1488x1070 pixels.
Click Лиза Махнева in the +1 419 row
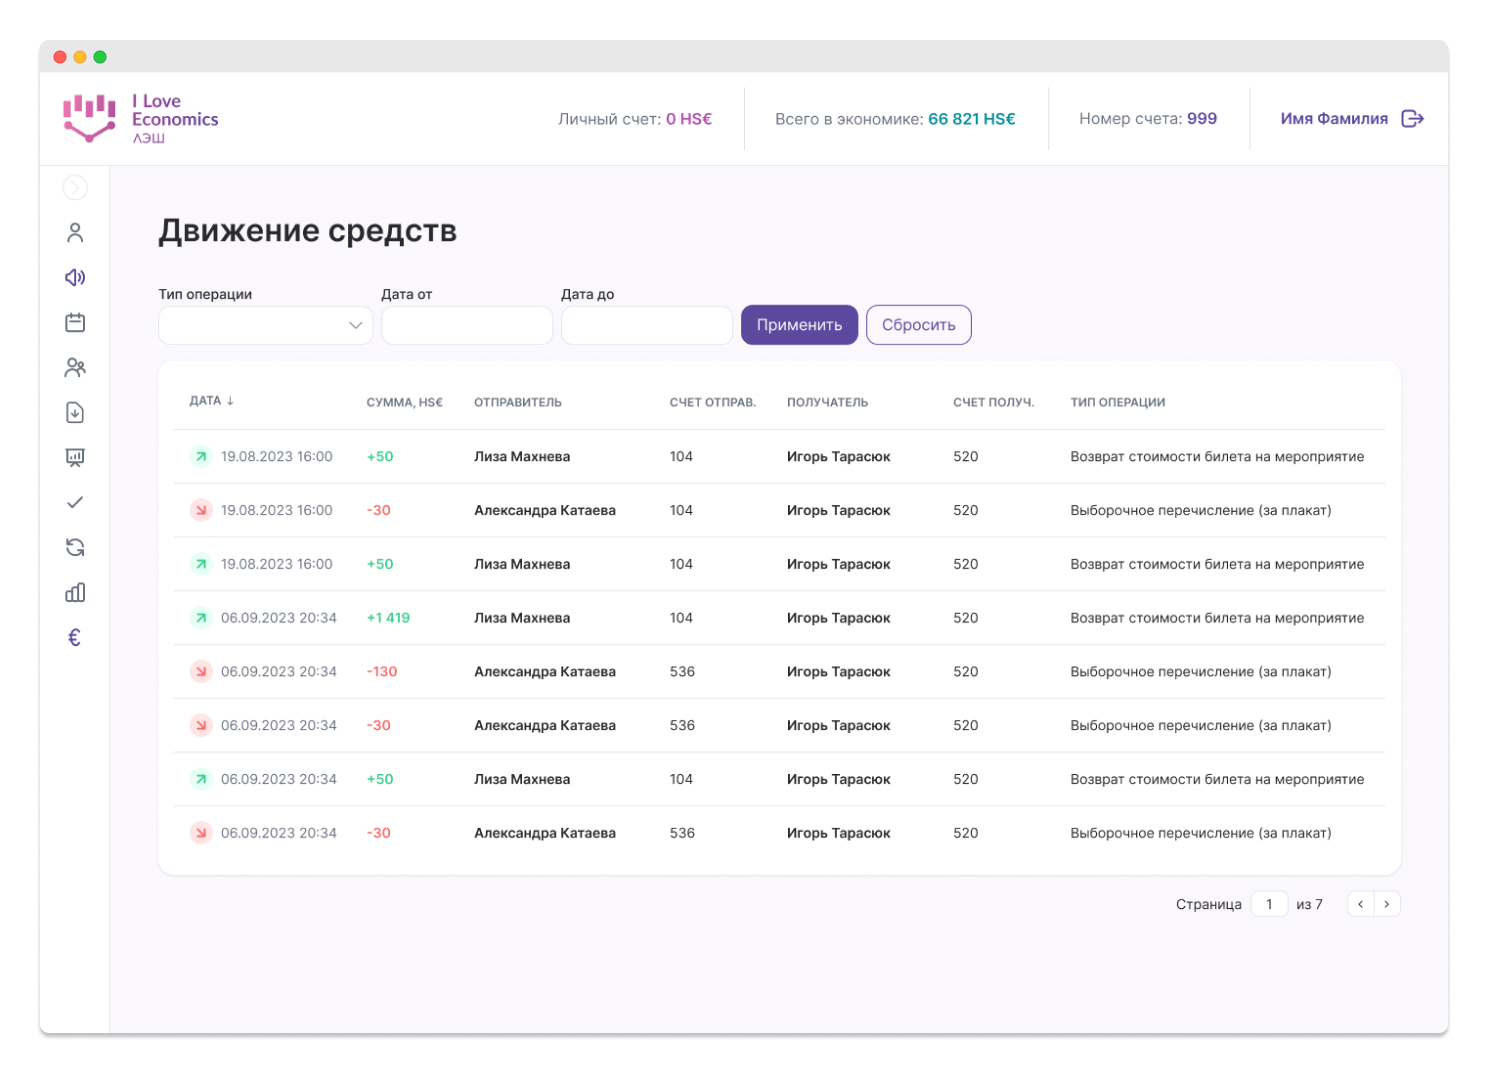click(x=522, y=618)
